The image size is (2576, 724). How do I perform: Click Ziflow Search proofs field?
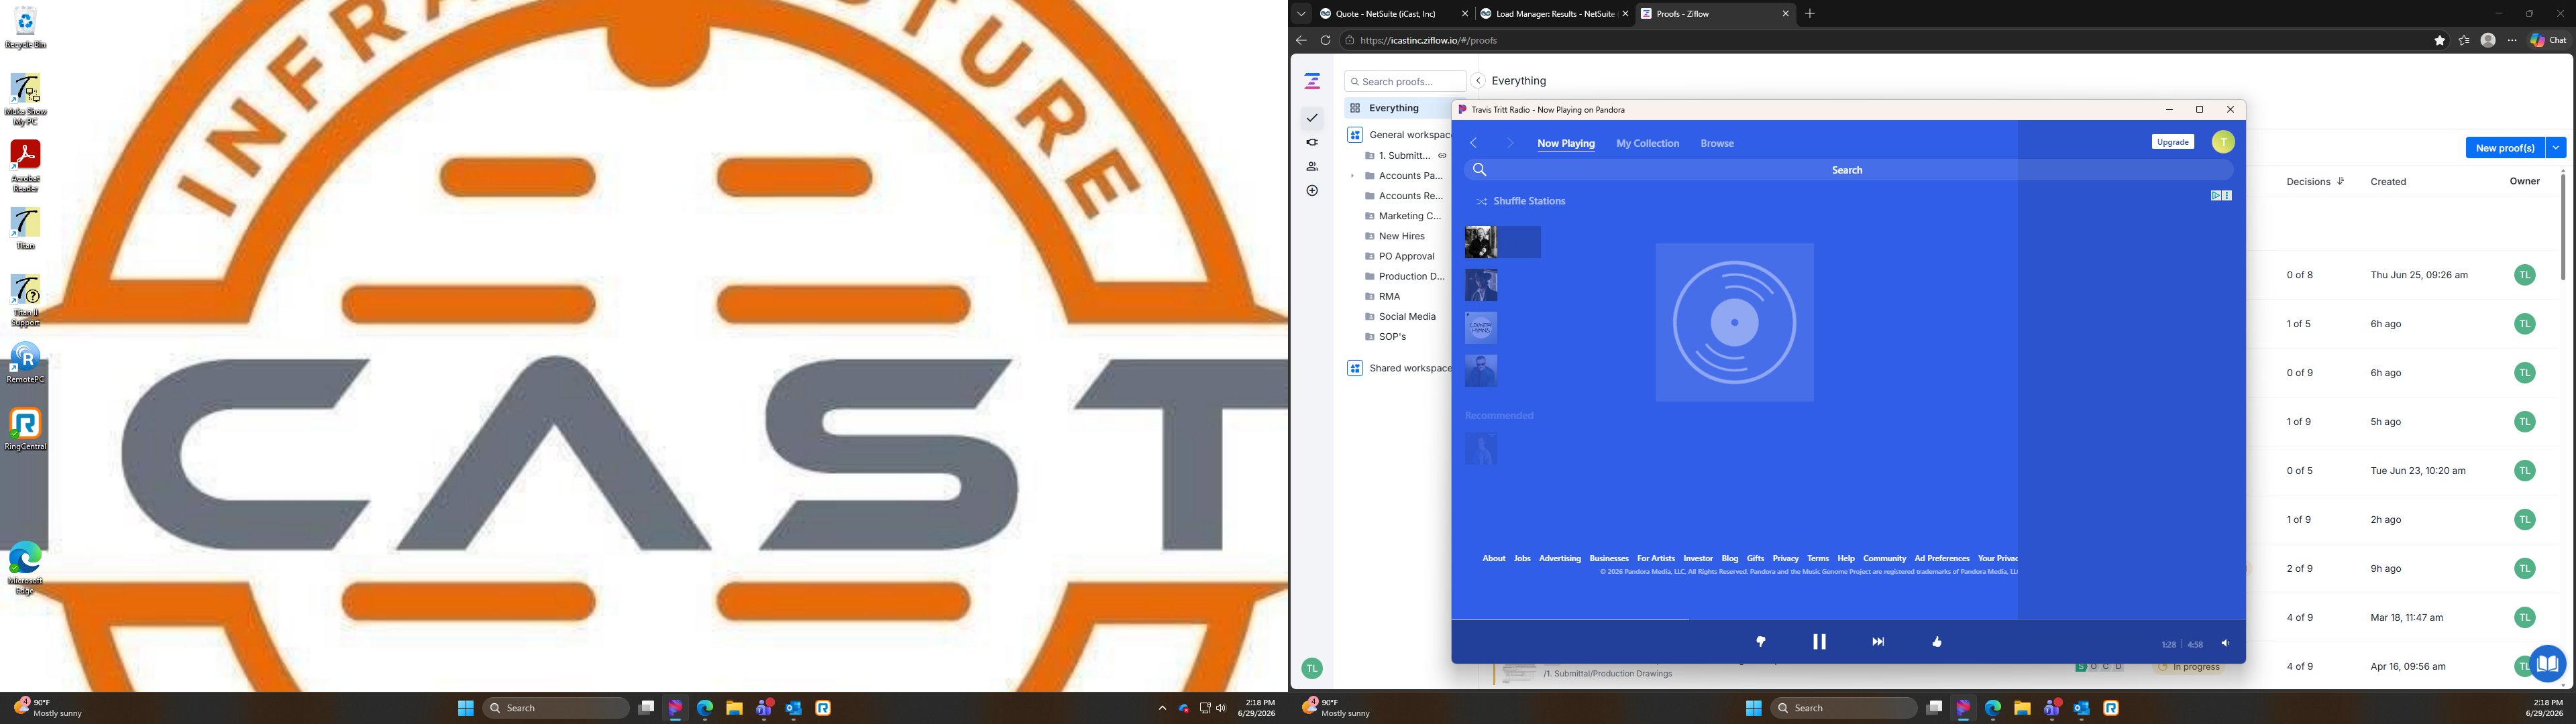1405,81
